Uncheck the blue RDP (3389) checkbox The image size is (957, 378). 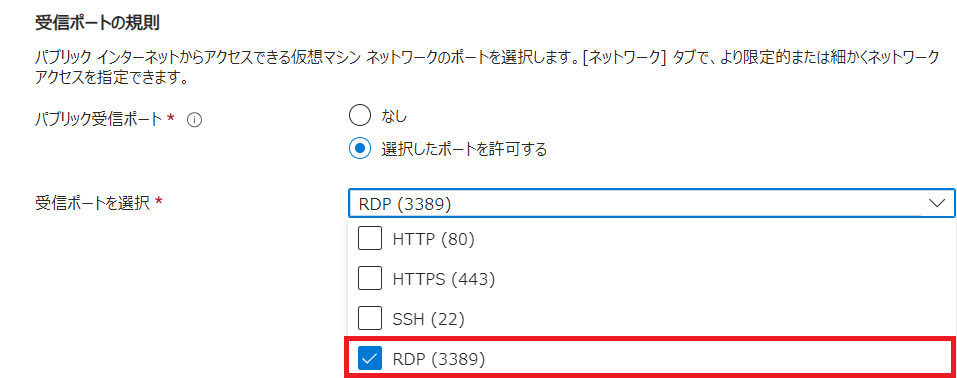tap(370, 358)
